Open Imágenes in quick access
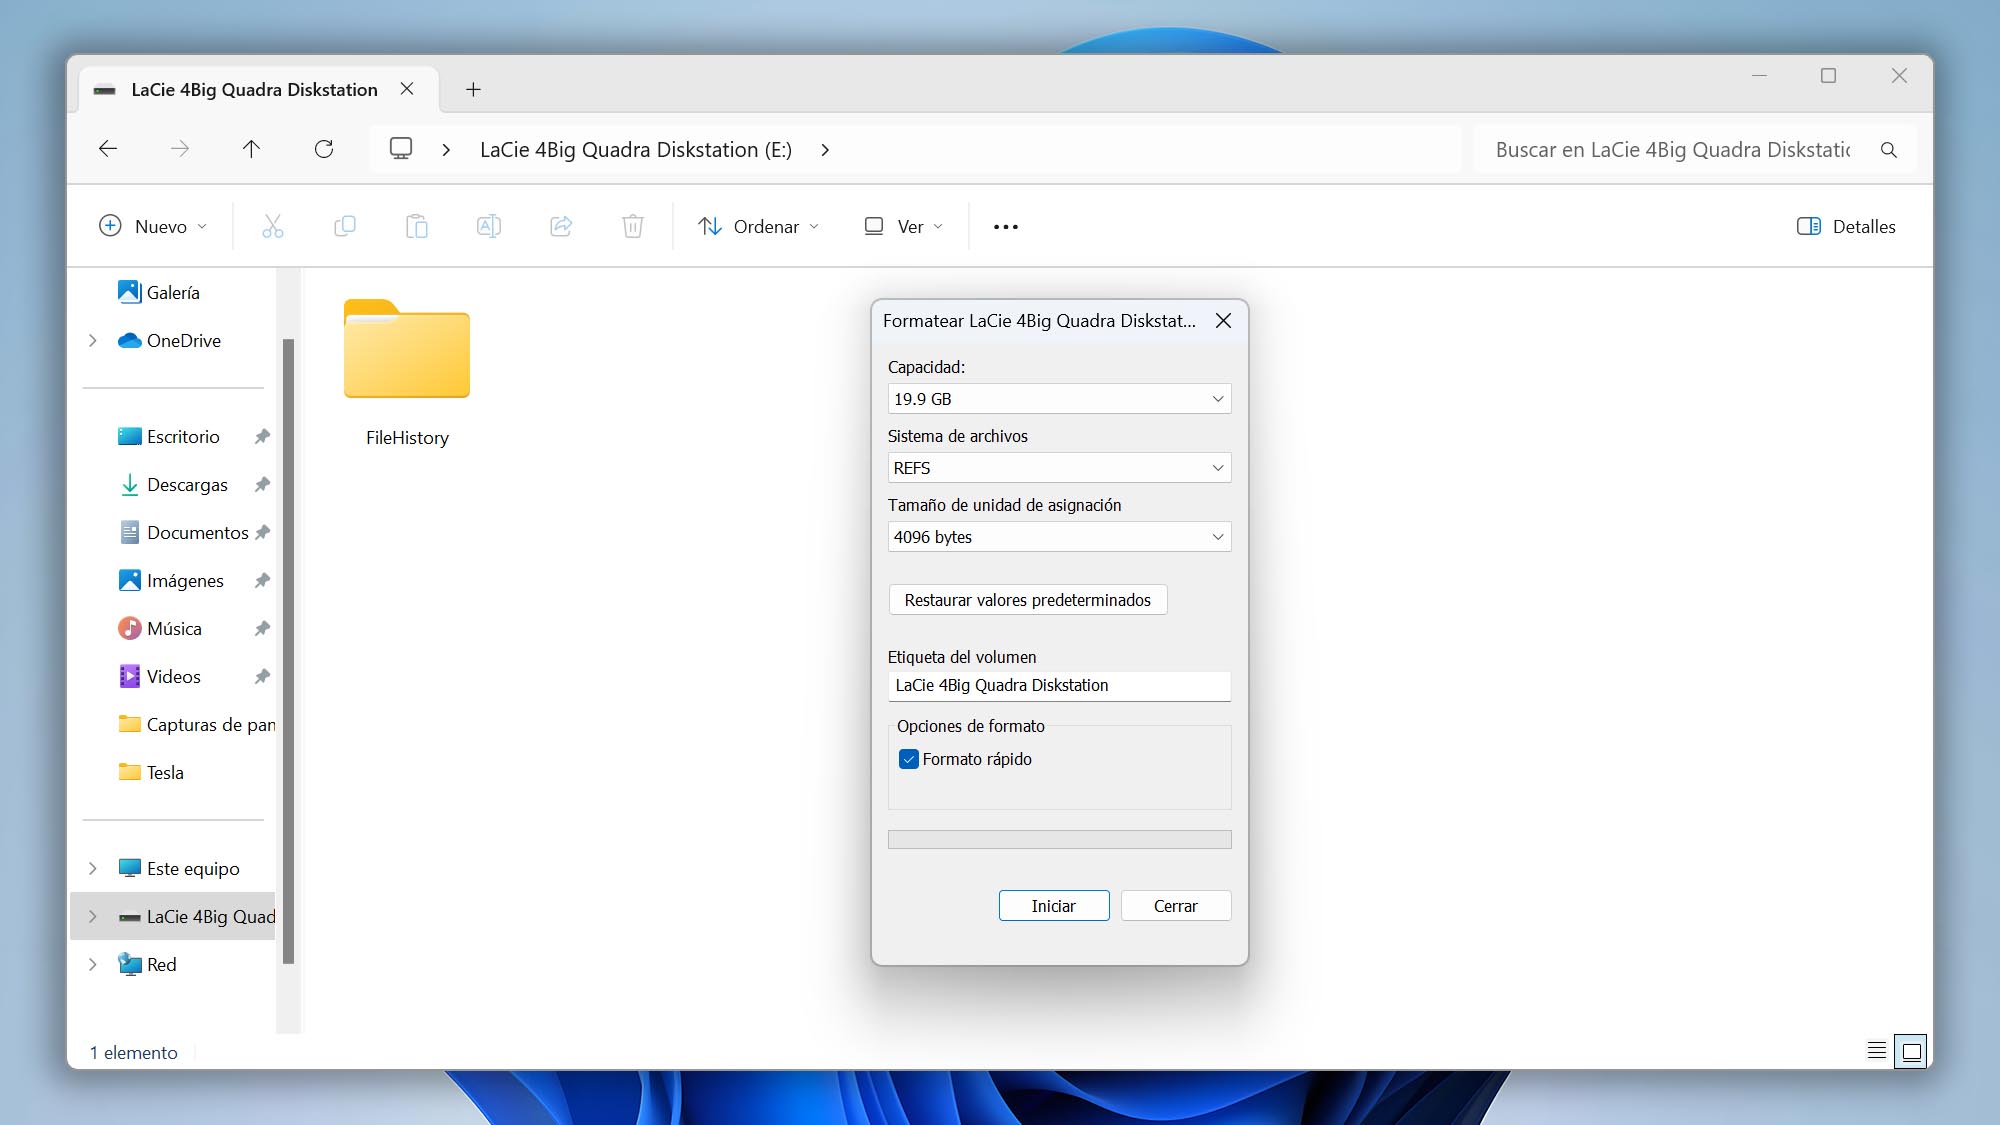 [185, 581]
